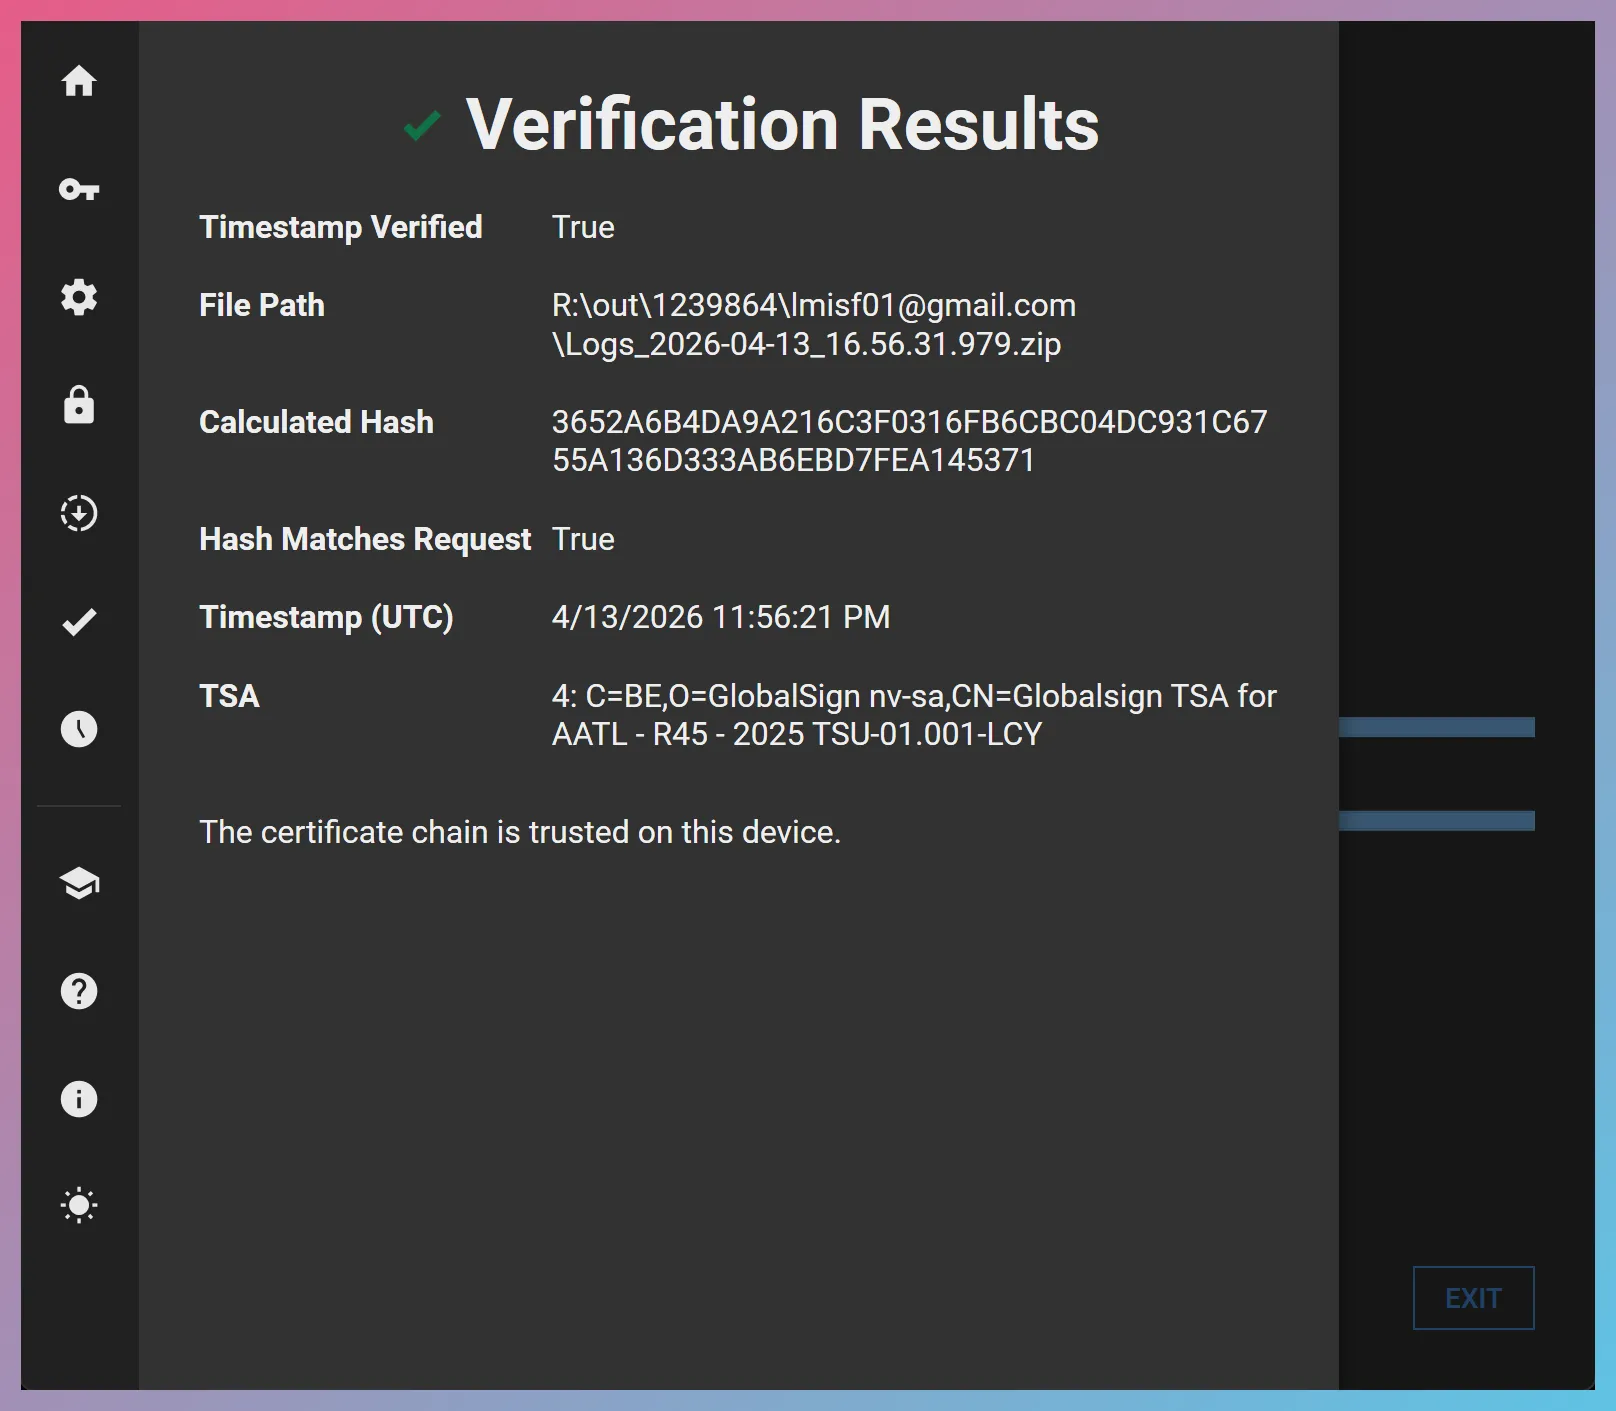This screenshot has width=1616, height=1411.
Task: Open the download timestamps section
Action: click(x=79, y=514)
